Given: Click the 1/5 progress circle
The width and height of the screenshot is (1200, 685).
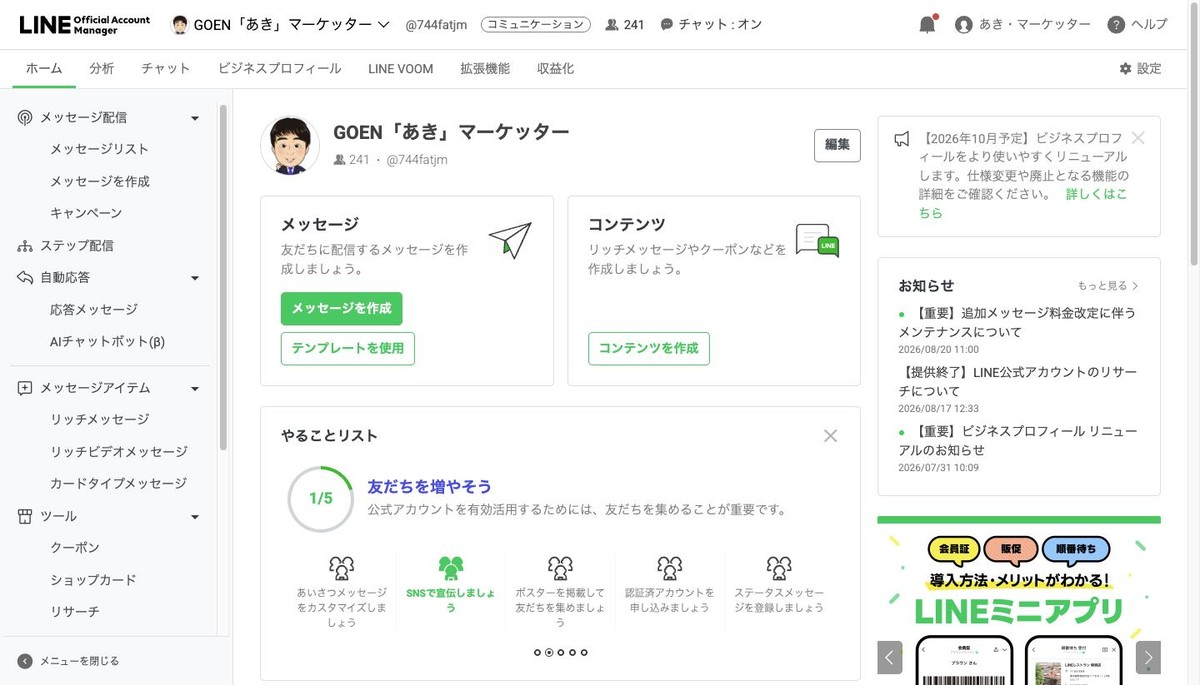Looking at the screenshot, I should tap(320, 498).
